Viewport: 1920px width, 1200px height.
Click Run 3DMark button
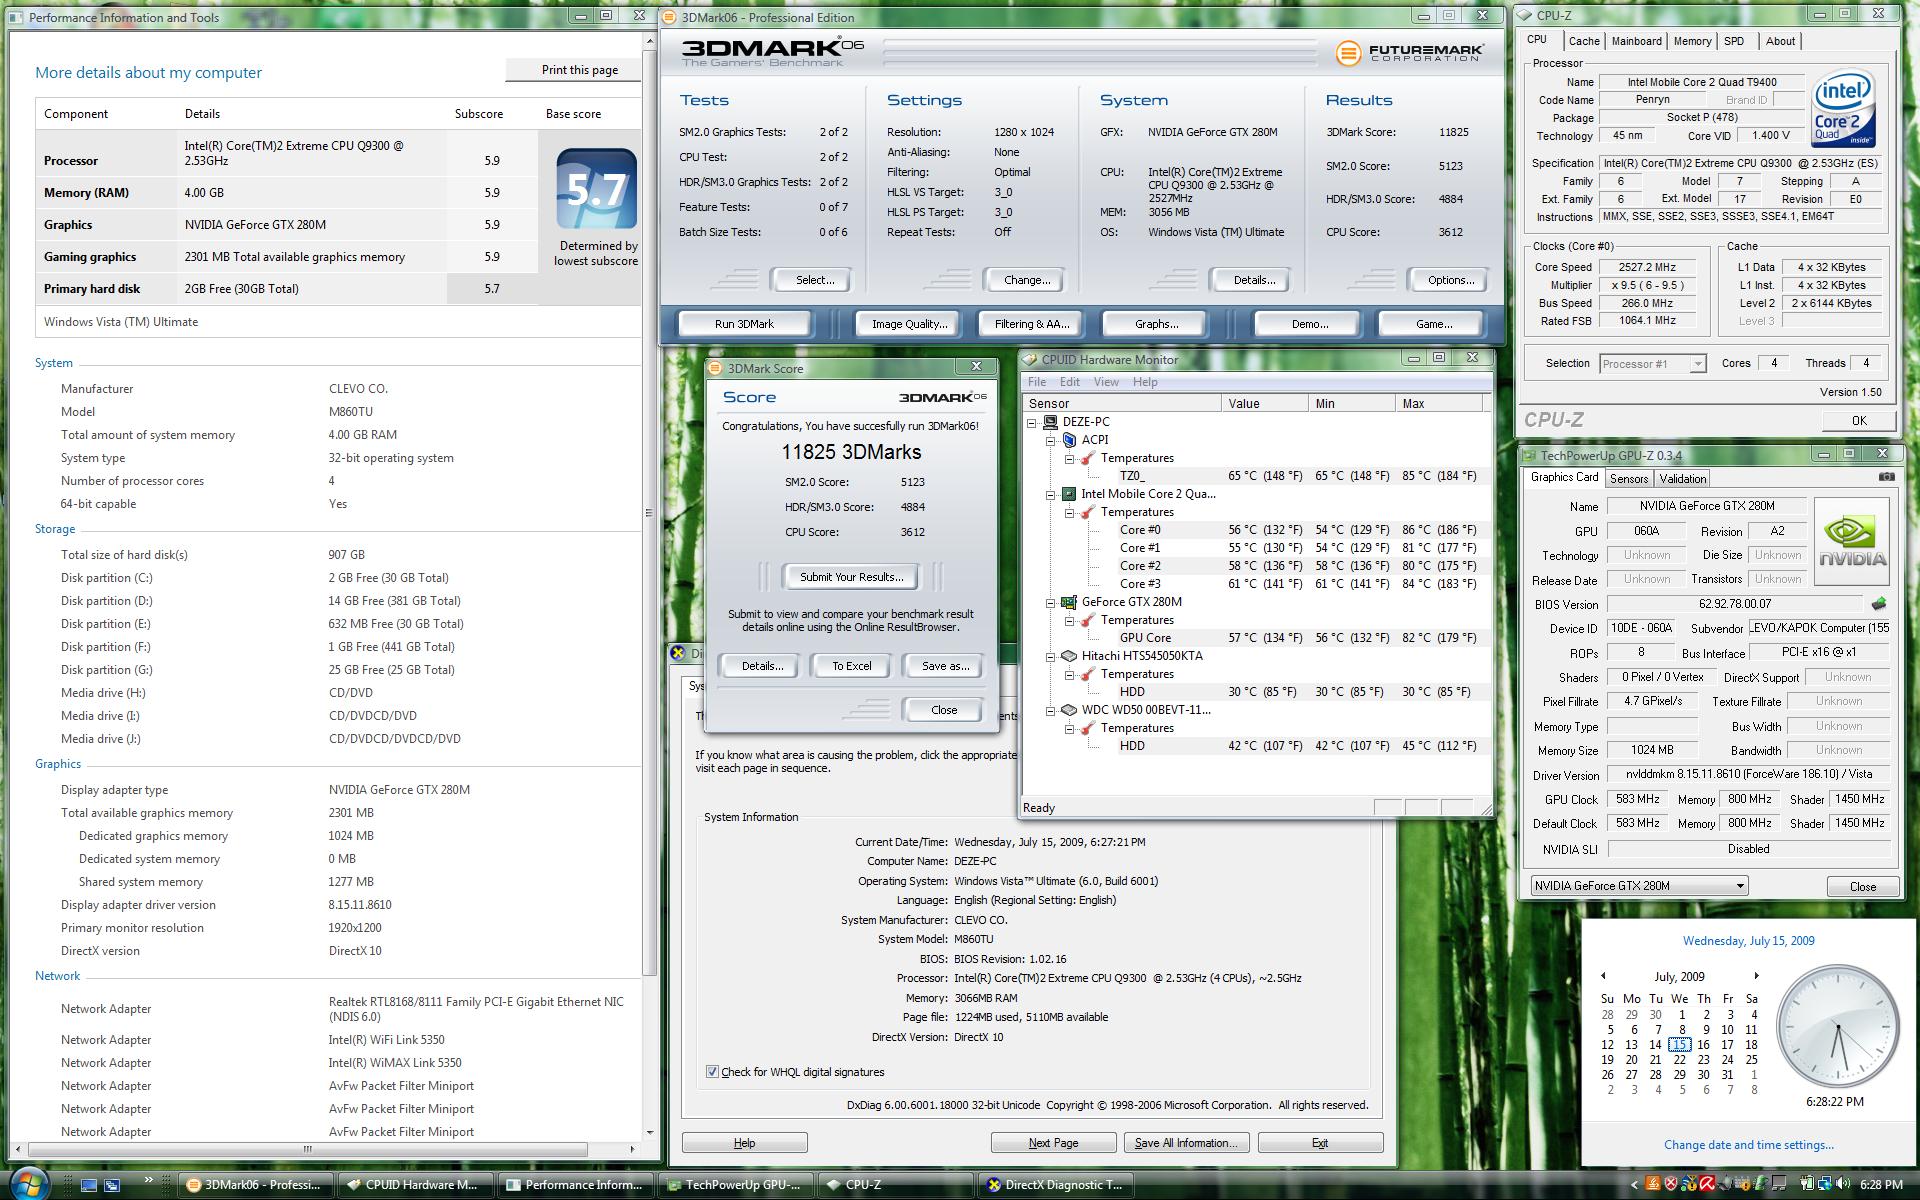744,324
